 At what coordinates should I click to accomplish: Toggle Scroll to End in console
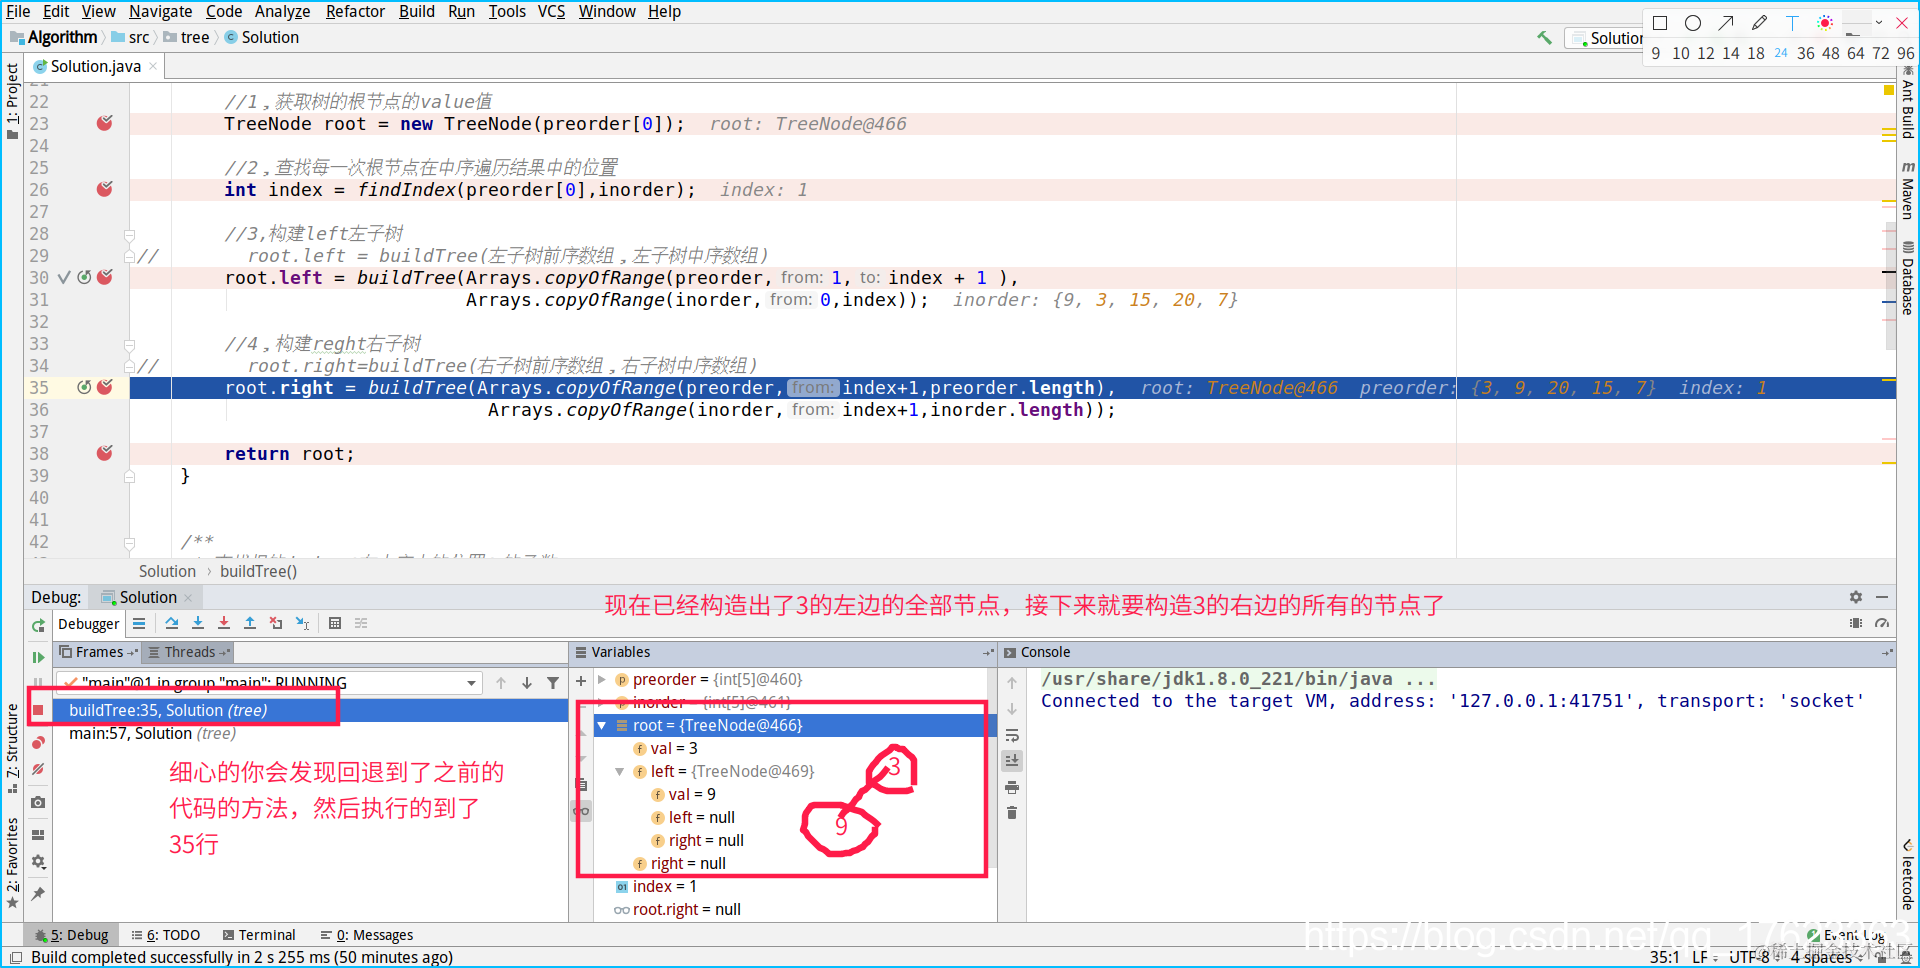point(1012,761)
